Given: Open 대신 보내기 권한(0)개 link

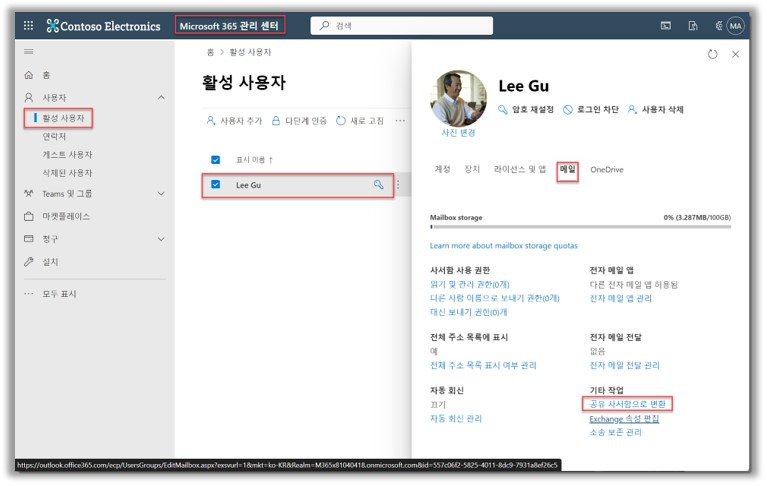Looking at the screenshot, I should click(469, 312).
